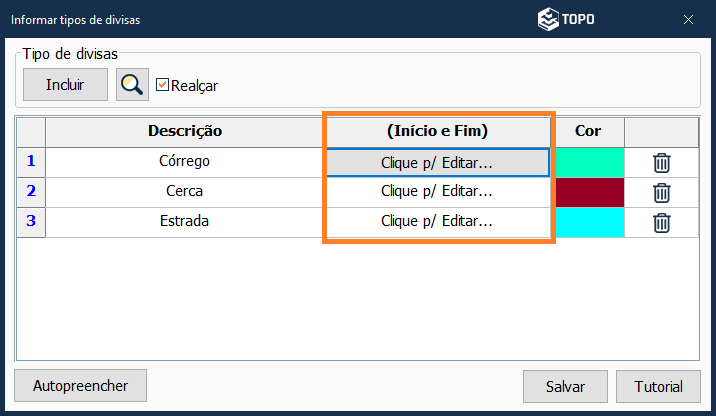Delete the Estrada row with trash icon
This screenshot has height=416, width=716.
[661, 222]
